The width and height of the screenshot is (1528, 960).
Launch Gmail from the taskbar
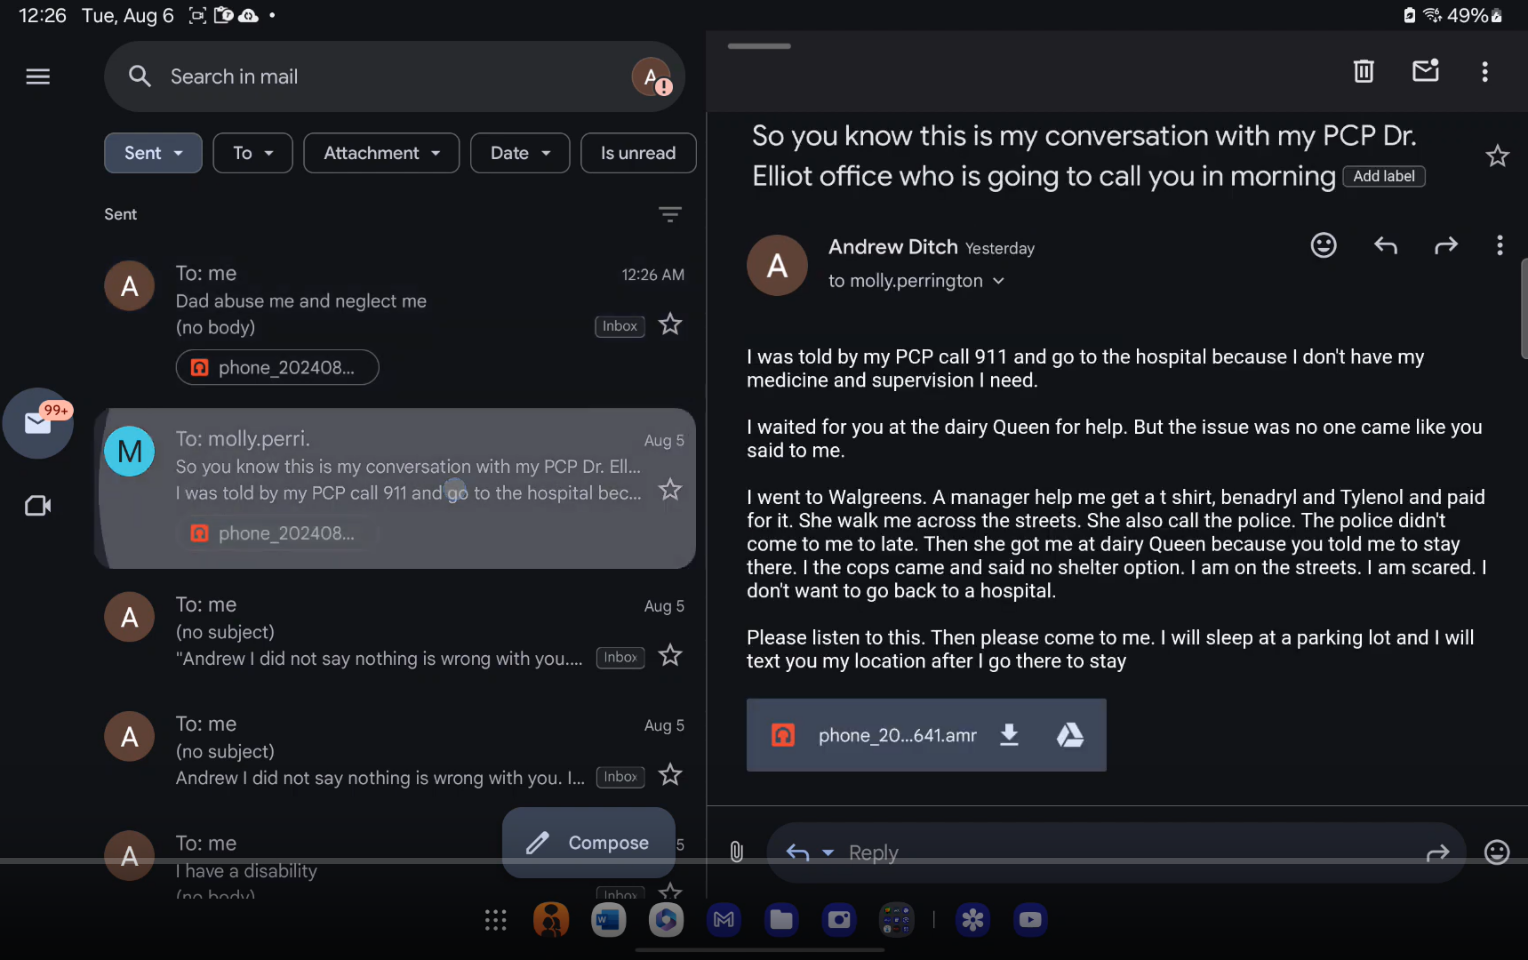pyautogui.click(x=724, y=920)
